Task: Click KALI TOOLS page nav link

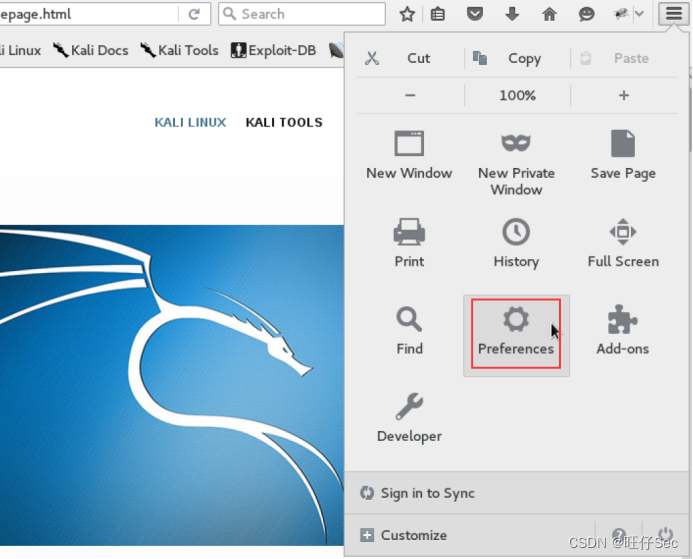Action: click(284, 122)
